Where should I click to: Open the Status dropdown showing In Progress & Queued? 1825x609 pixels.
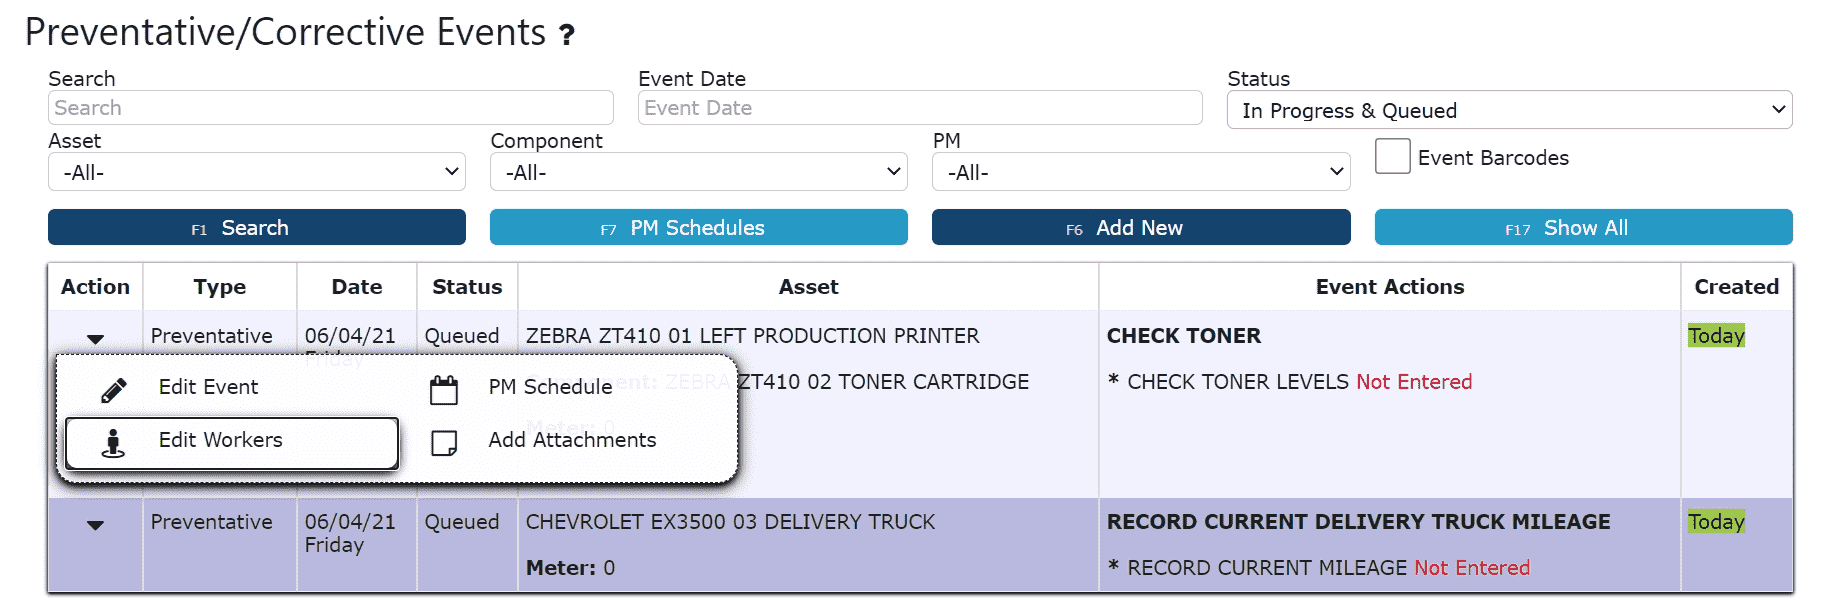1509,110
